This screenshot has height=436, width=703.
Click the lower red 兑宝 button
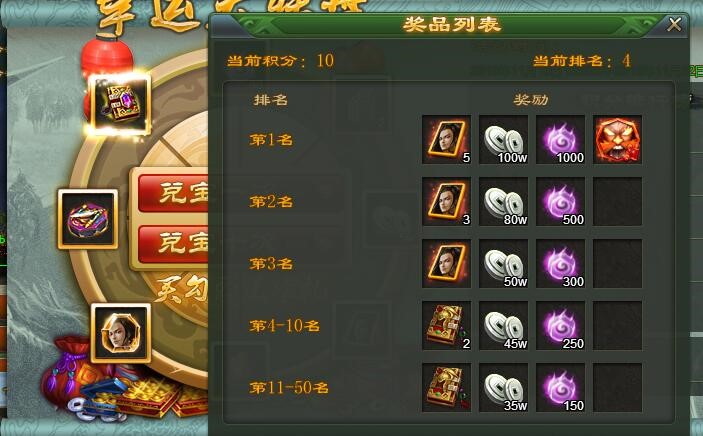pyautogui.click(x=173, y=244)
